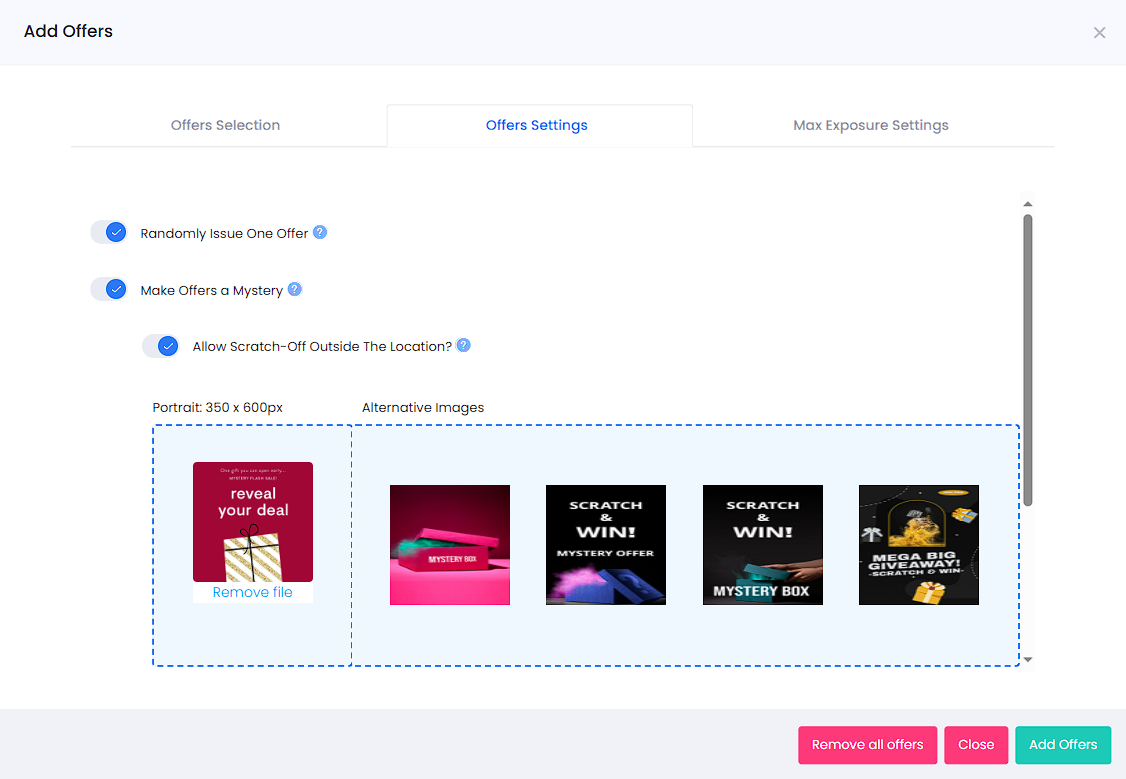The width and height of the screenshot is (1126, 779).
Task: Choose Mega Big Giveaway alternative image
Action: click(x=918, y=545)
